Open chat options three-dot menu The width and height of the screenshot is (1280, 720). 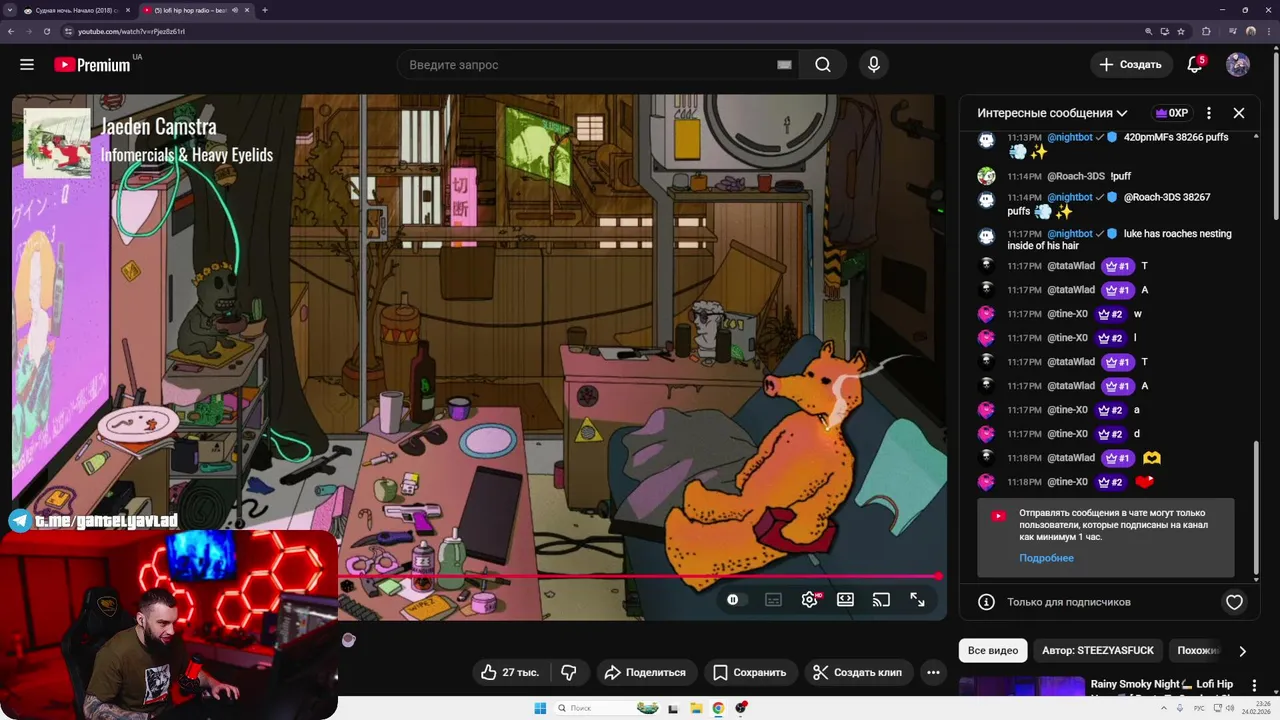click(1208, 113)
